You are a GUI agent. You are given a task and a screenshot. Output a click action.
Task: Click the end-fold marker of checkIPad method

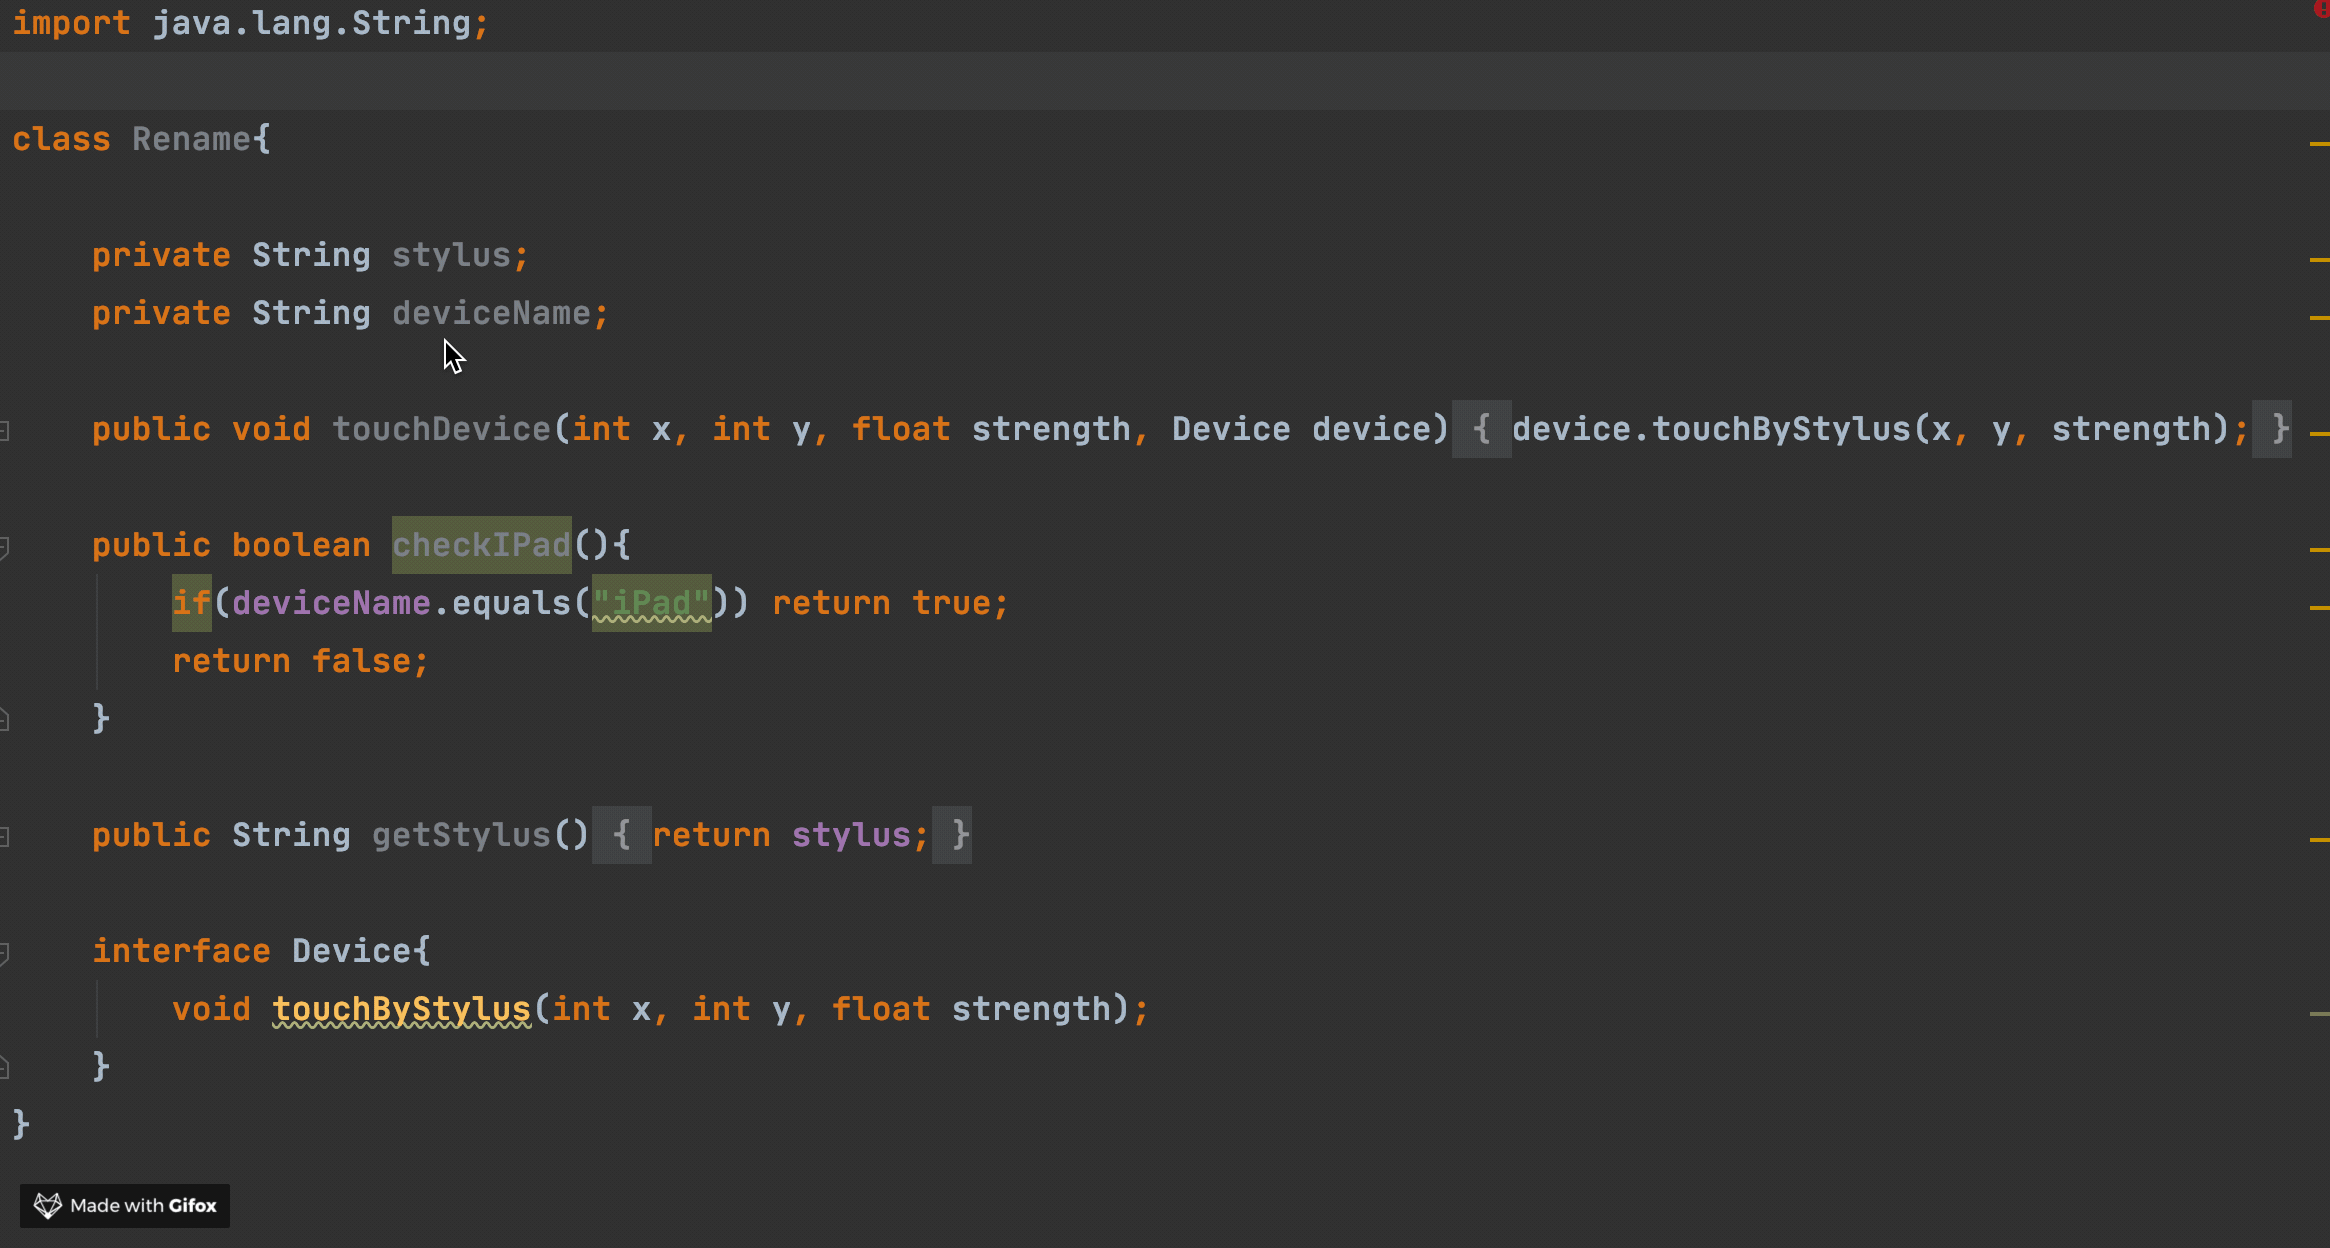5,719
